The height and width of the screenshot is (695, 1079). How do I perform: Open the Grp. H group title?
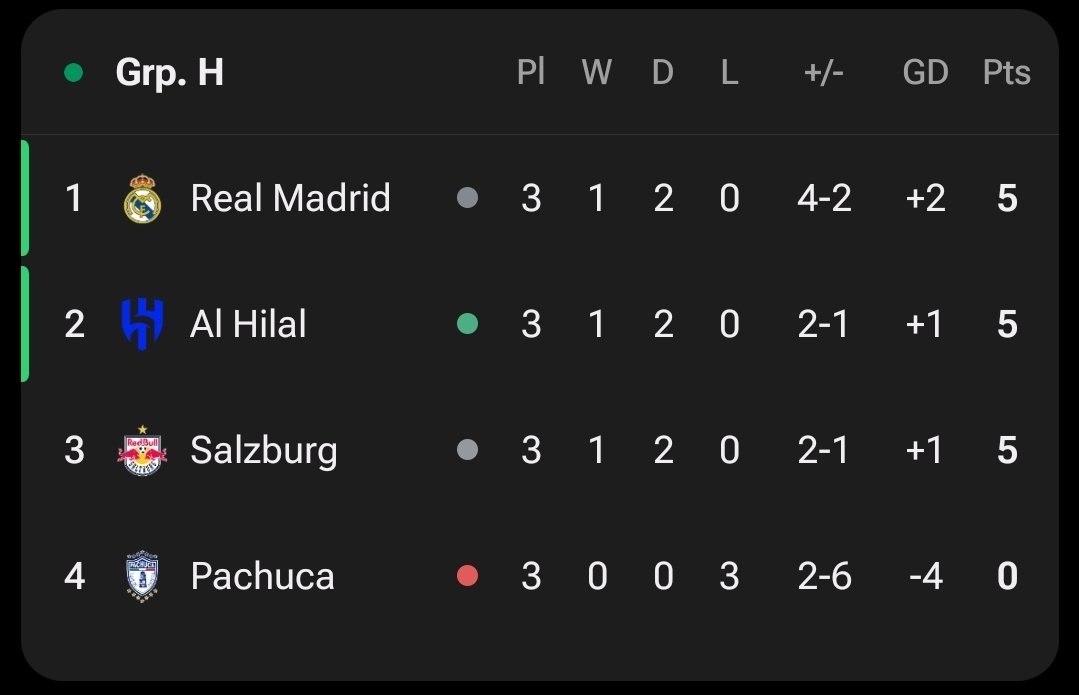point(169,72)
